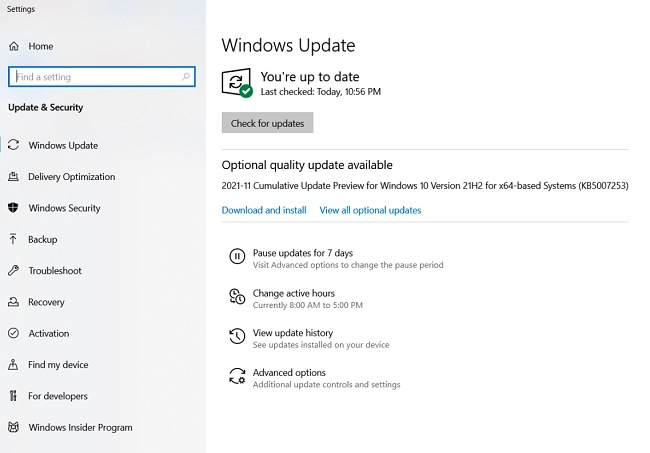Open the Recovery settings

[x=46, y=302]
